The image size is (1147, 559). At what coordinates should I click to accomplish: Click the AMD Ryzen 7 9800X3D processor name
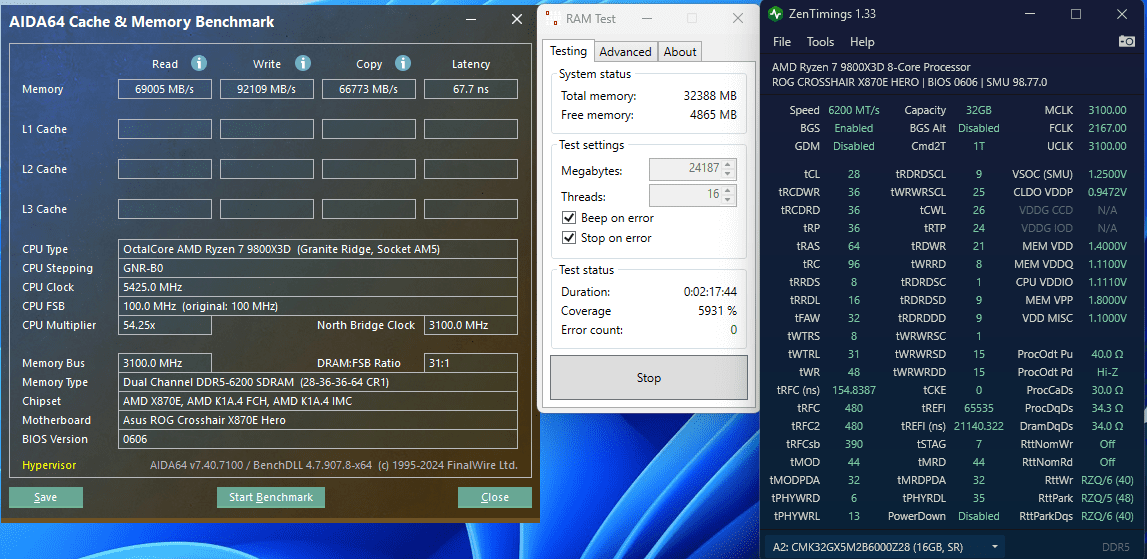coord(871,67)
